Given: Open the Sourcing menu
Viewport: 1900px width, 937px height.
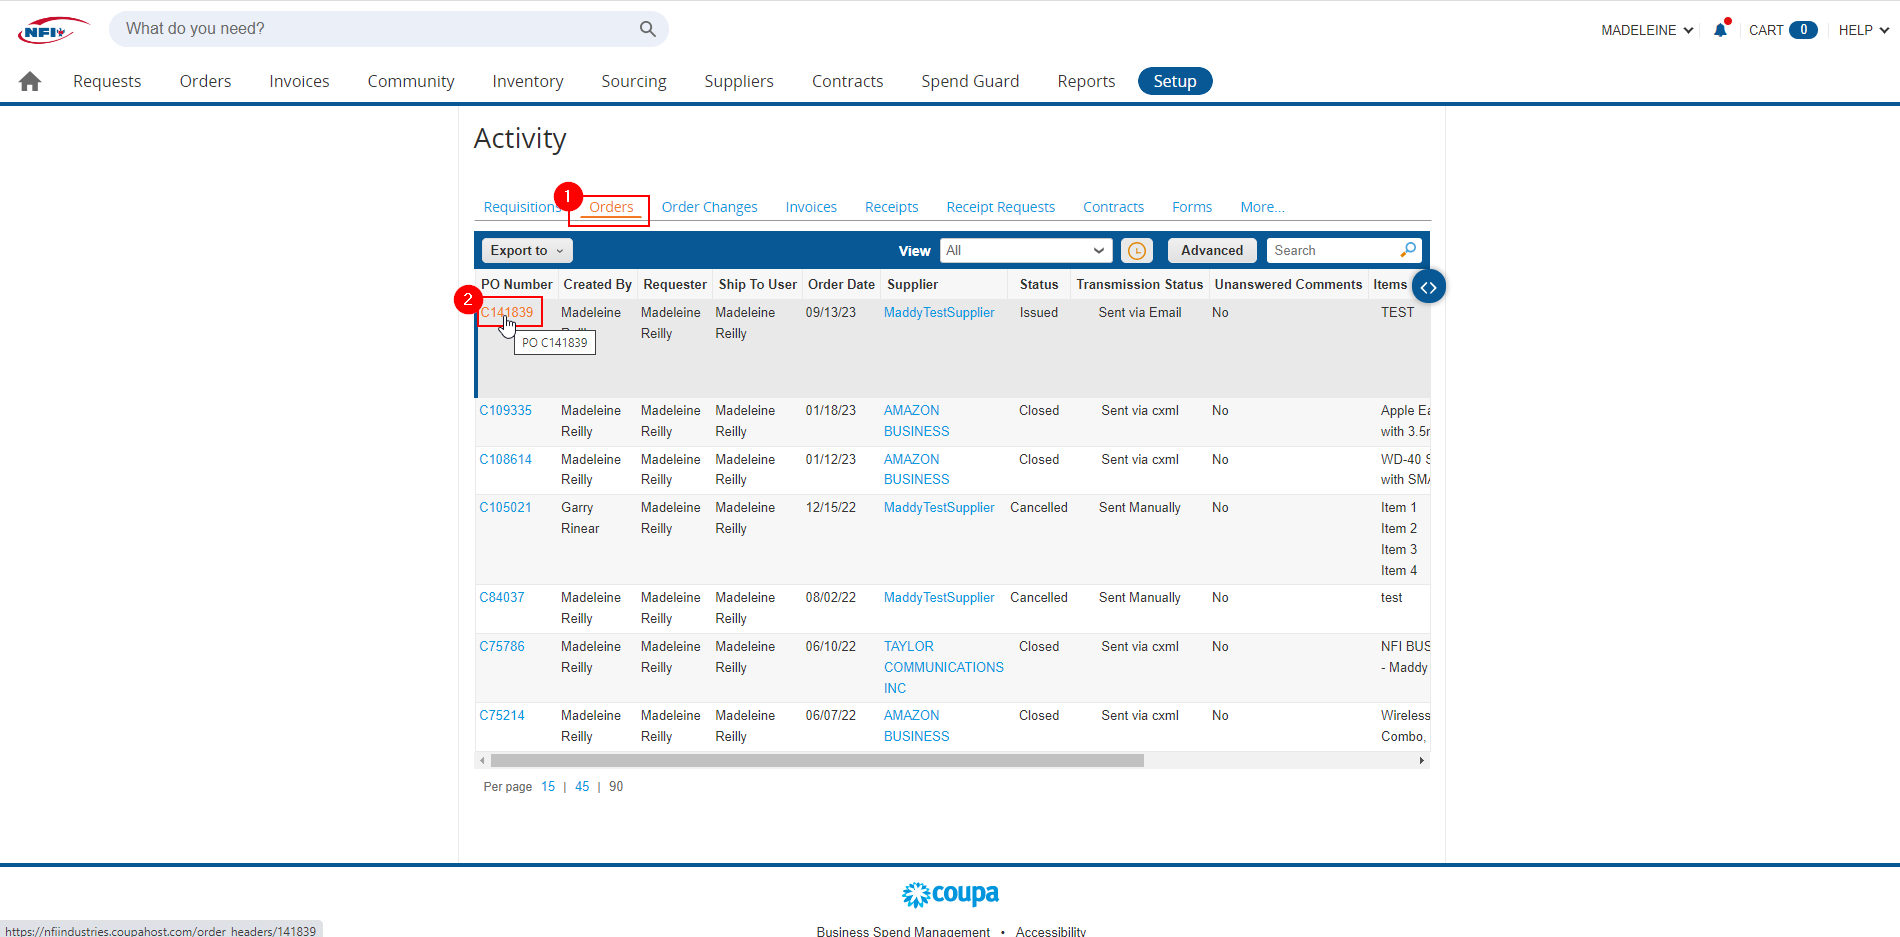Looking at the screenshot, I should [634, 81].
